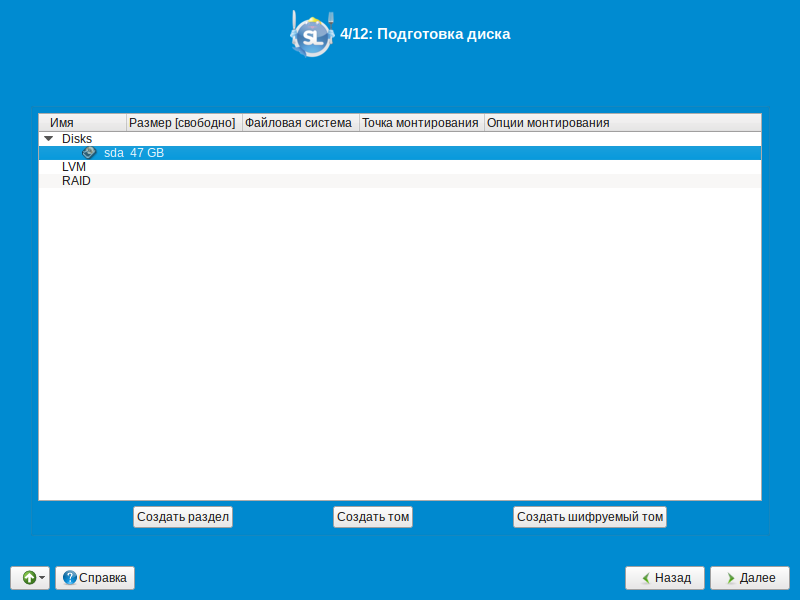Open the green arrow dropdown menu button
Viewport: 800px width, 600px height.
(30, 578)
